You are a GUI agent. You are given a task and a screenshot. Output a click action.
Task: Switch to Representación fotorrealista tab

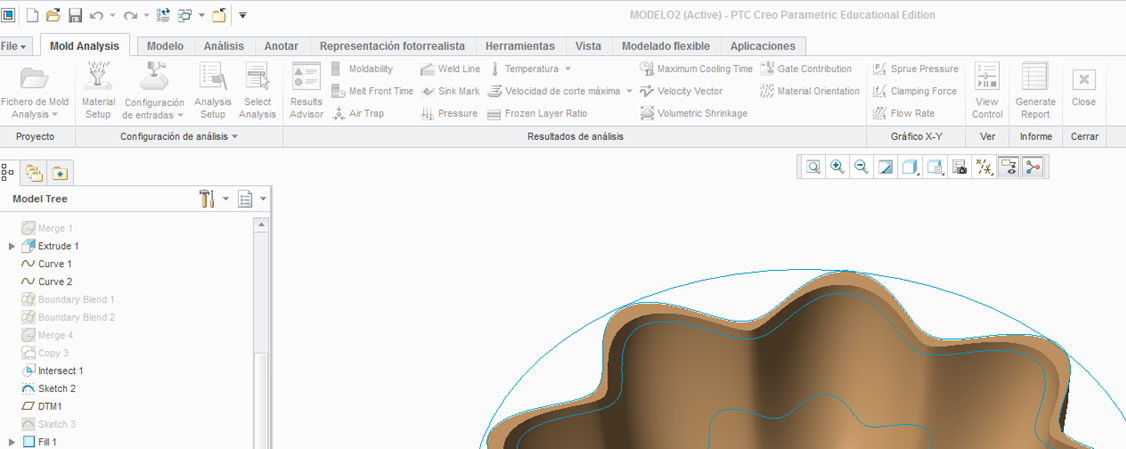pos(392,46)
